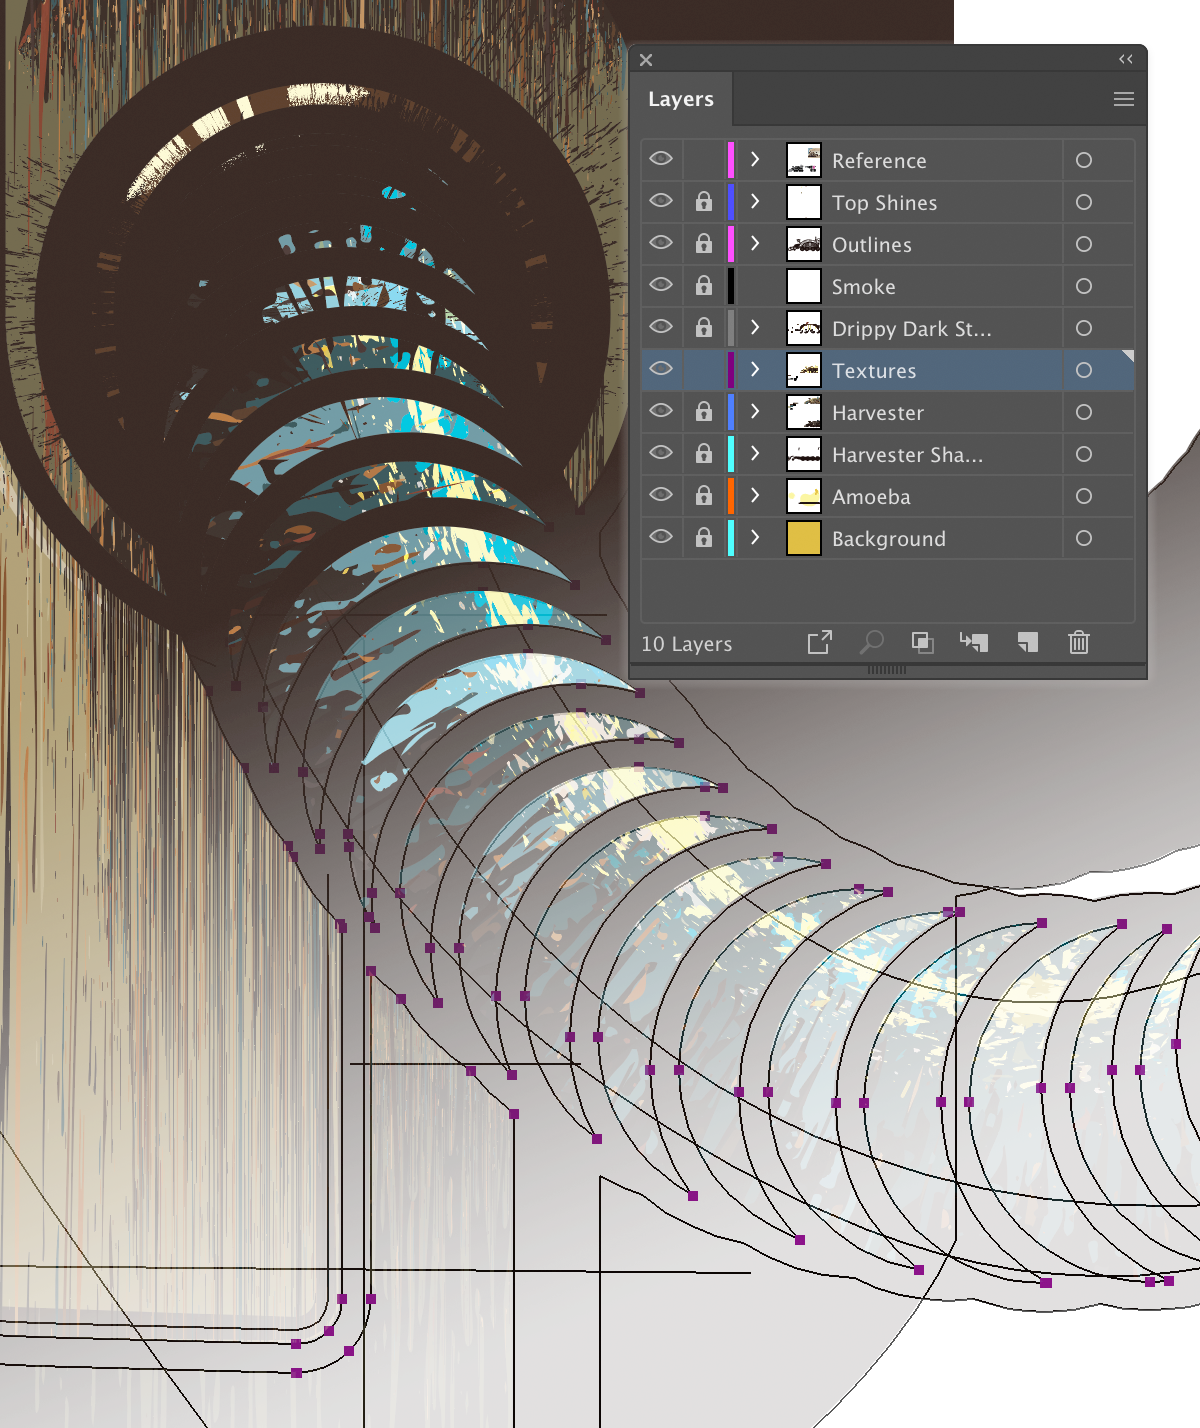The image size is (1200, 1428).
Task: Click the Harvester layer thumbnail
Action: [x=804, y=412]
